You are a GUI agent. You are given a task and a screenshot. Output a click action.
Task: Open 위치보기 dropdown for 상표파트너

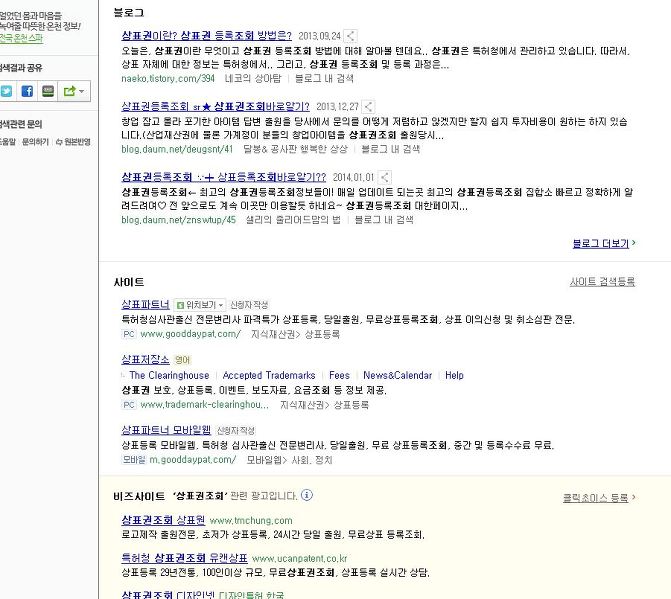tap(200, 305)
